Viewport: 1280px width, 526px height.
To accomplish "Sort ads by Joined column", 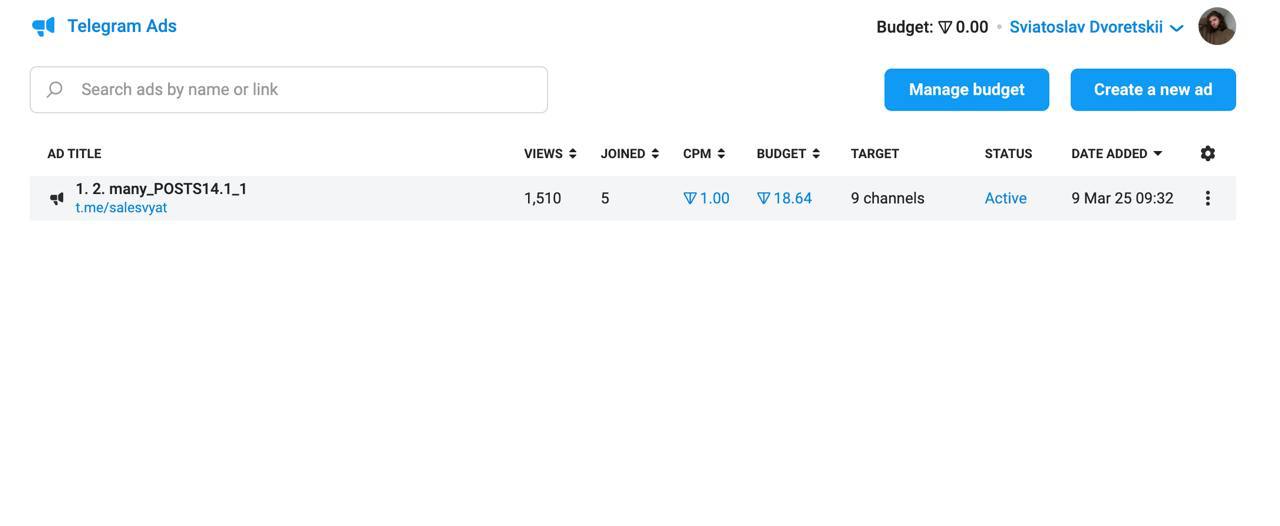I will (629, 154).
